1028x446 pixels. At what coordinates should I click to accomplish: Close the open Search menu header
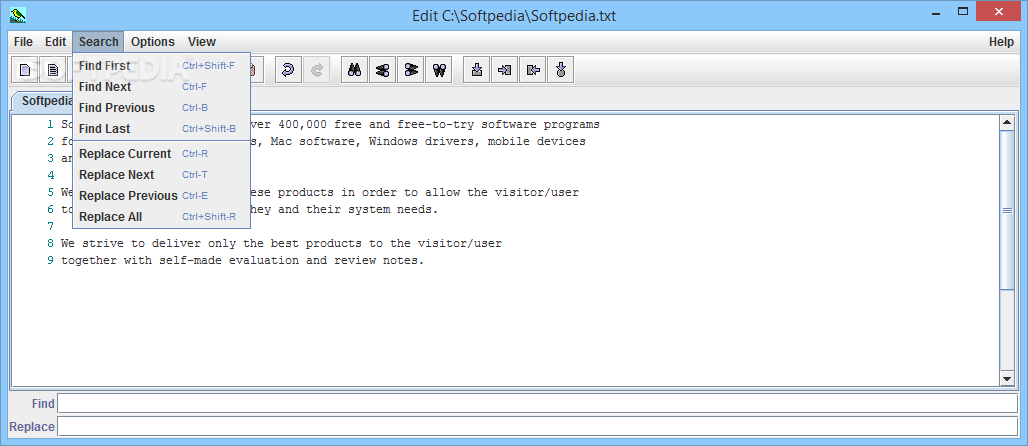98,42
